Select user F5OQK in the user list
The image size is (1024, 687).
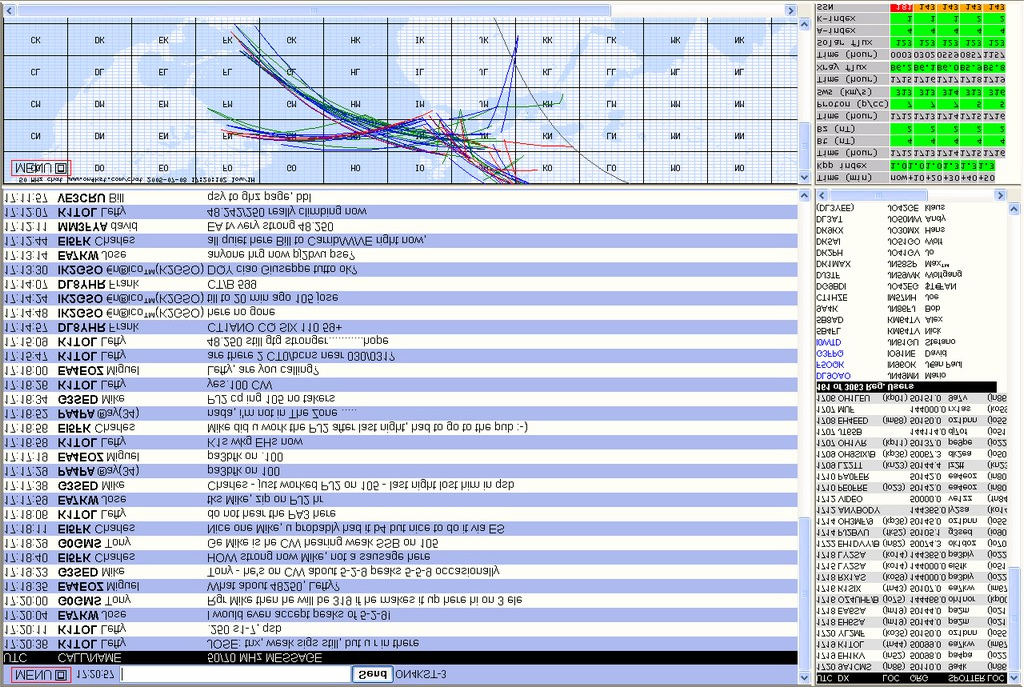point(830,364)
